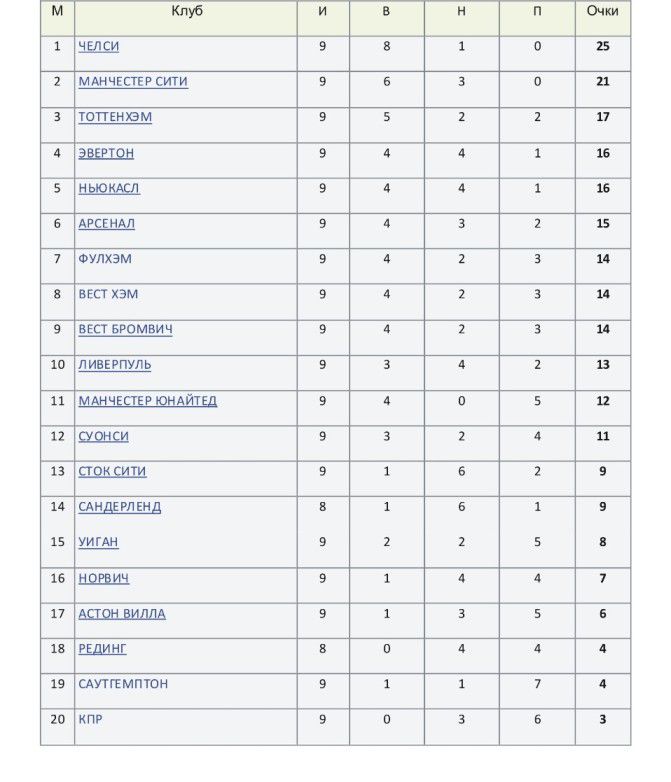Click the УИГАН club link
The height and width of the screenshot is (782, 671).
(98, 542)
